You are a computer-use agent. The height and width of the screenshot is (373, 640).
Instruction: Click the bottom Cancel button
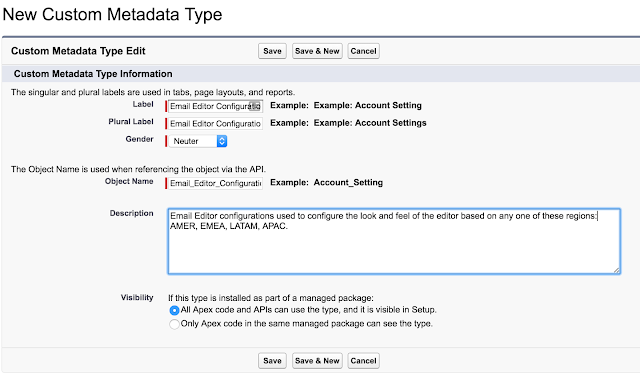point(363,361)
